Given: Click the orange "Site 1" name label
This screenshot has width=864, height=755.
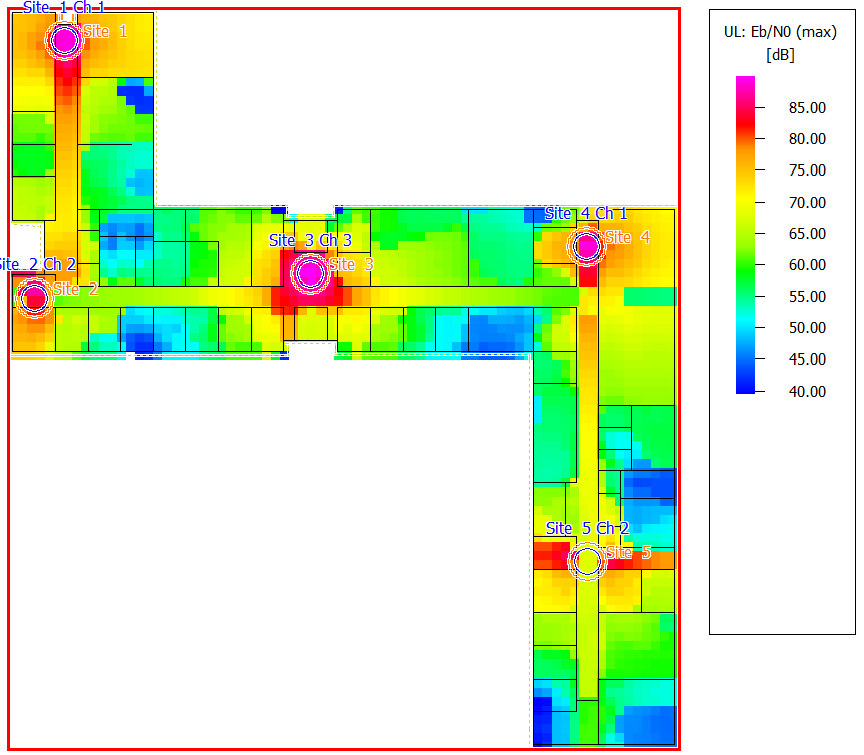Looking at the screenshot, I should coord(105,32).
